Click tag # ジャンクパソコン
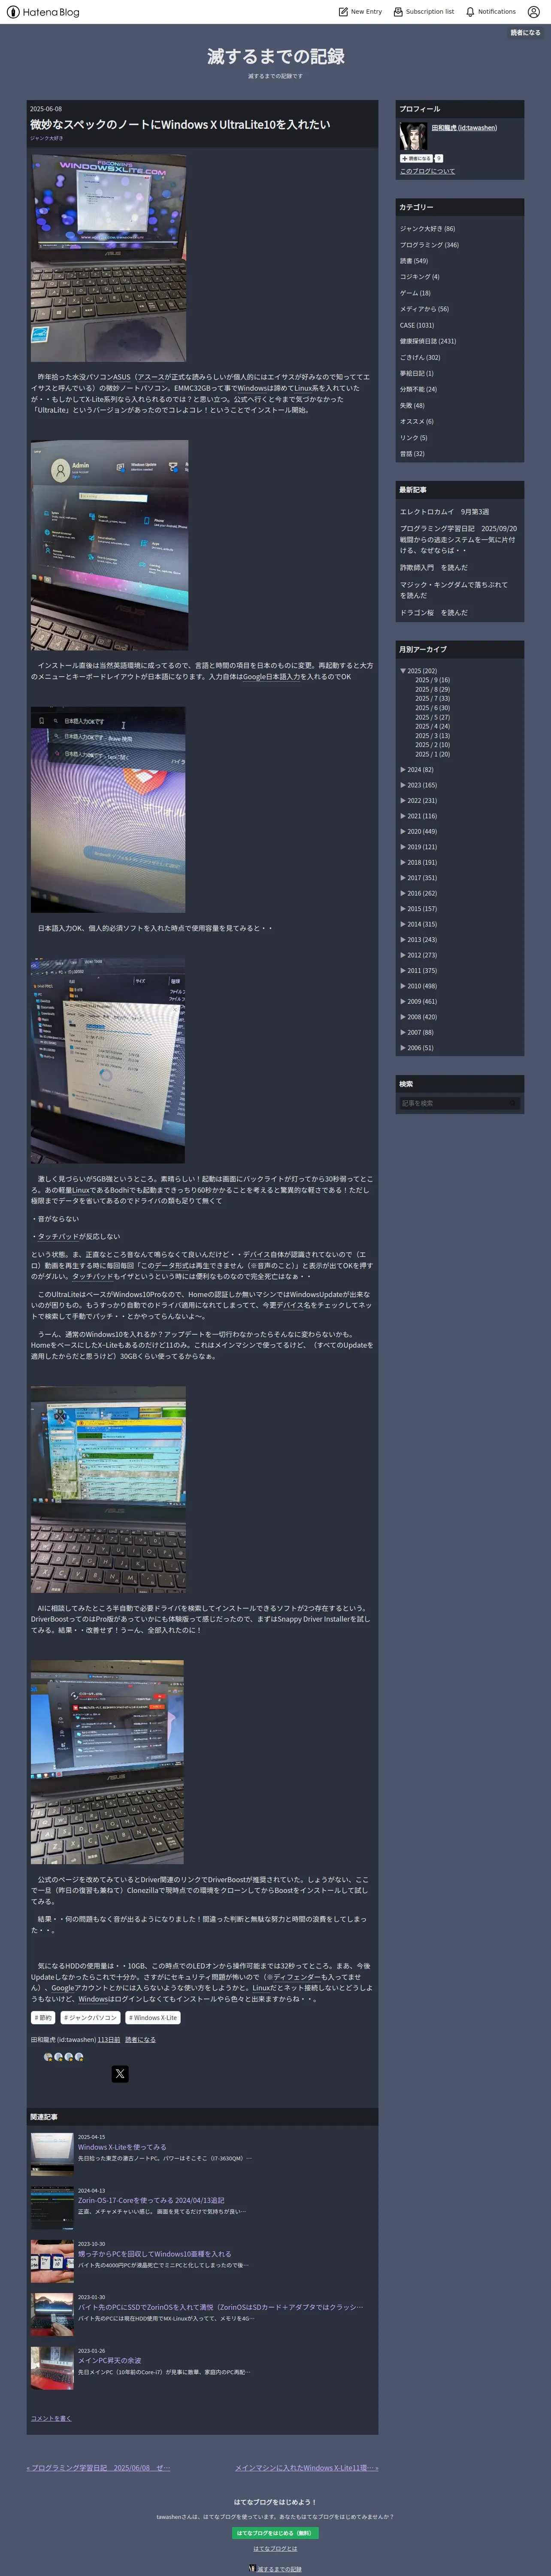Screen dimensions: 551x2576 [x=90, y=2018]
